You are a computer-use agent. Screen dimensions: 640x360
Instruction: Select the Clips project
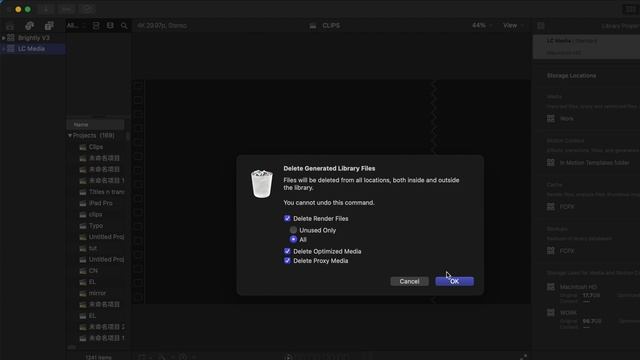pos(96,147)
